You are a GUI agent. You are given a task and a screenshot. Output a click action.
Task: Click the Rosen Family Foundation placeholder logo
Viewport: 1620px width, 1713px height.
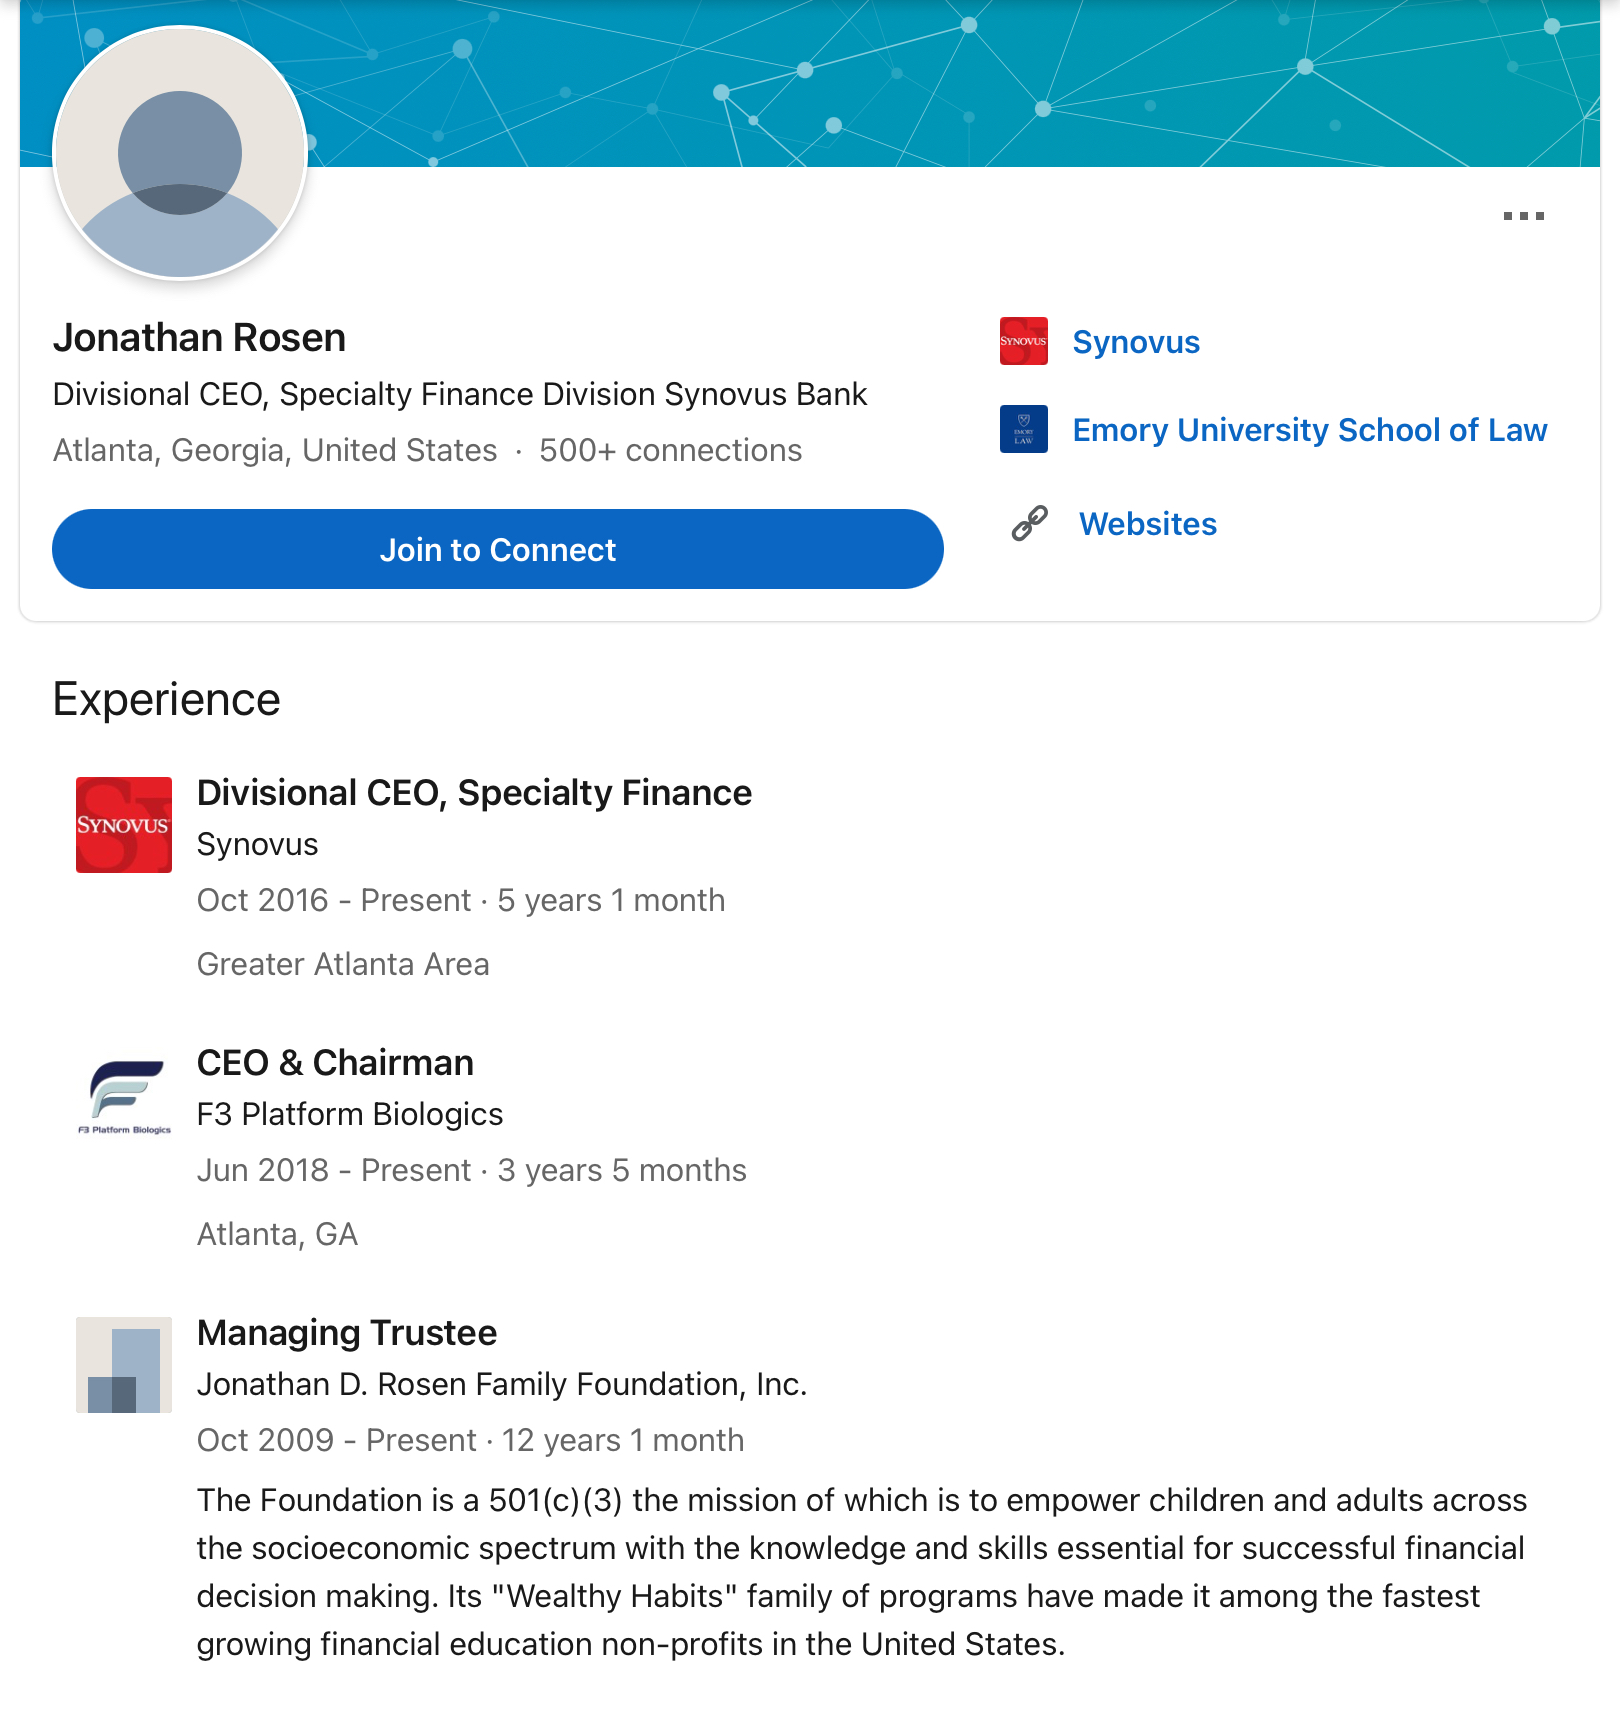click(x=124, y=1365)
